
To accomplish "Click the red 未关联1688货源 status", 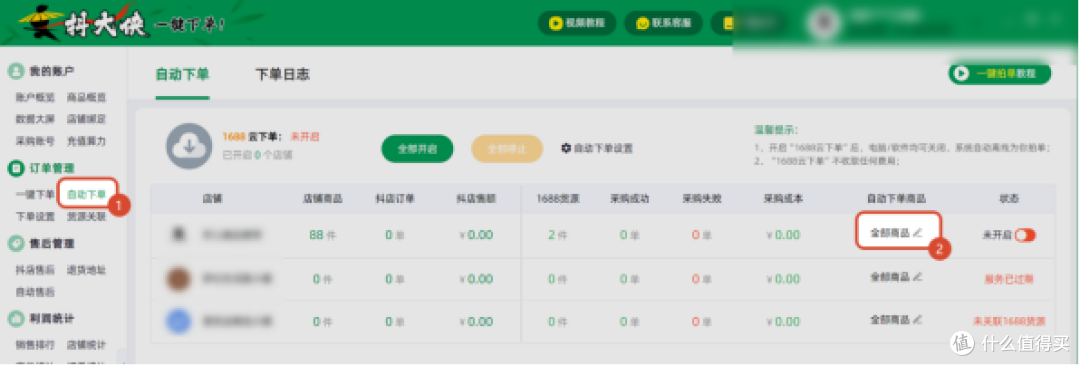I will pyautogui.click(x=1009, y=321).
